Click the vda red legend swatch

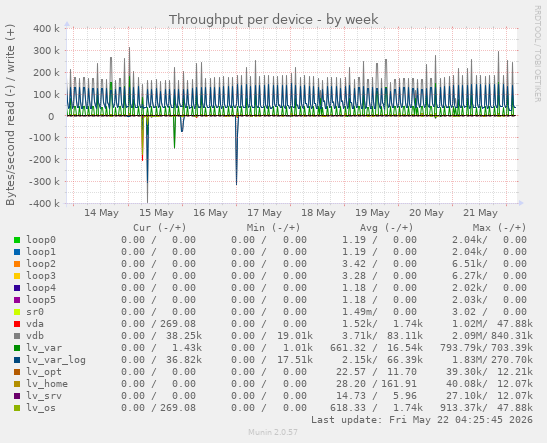point(17,324)
